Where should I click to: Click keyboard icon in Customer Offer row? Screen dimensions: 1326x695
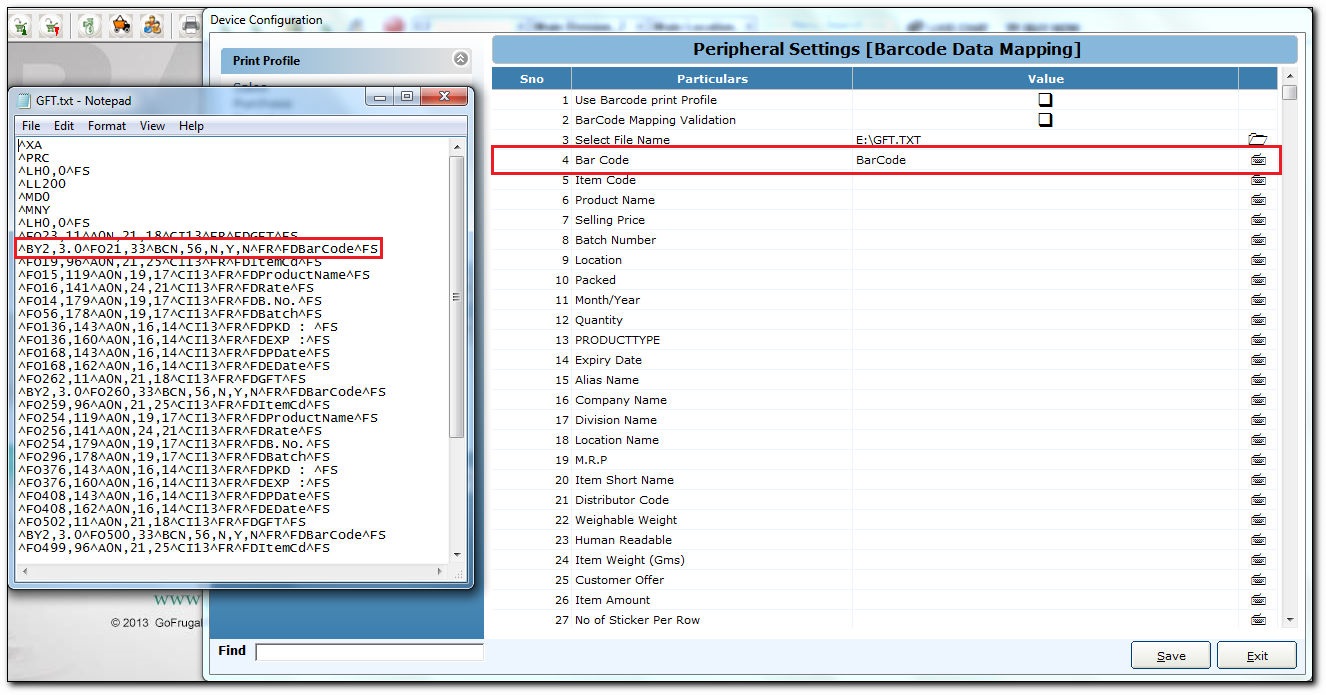click(1258, 580)
